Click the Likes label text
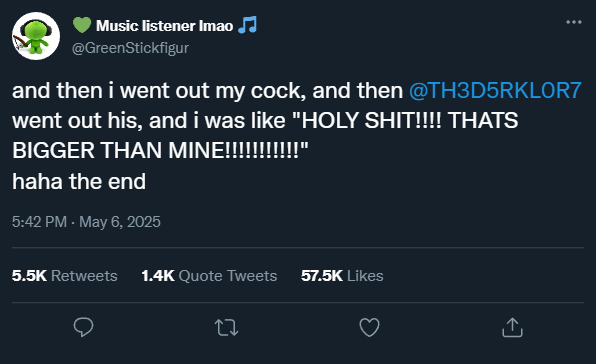 (x=365, y=275)
